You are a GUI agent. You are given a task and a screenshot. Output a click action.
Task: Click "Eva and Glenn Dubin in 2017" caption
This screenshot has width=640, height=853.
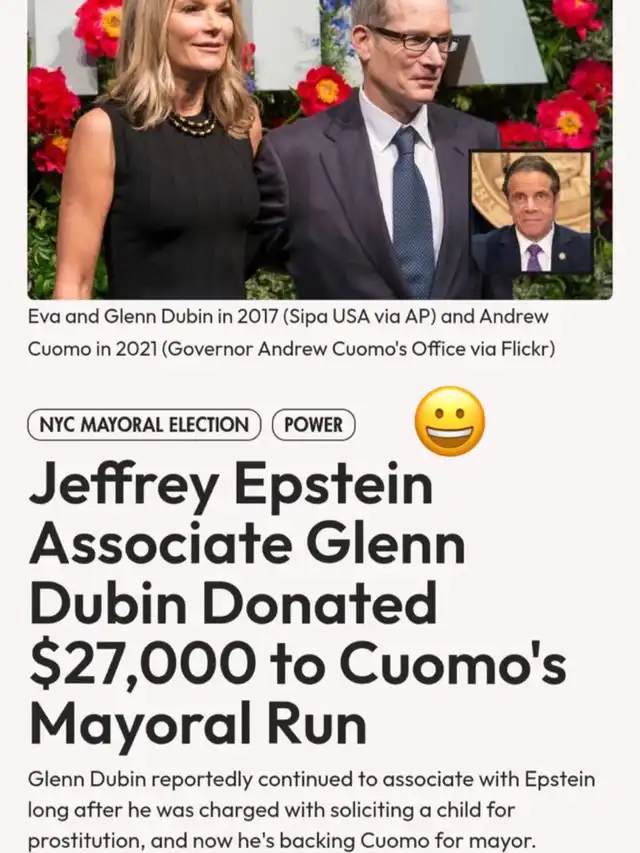click(153, 316)
